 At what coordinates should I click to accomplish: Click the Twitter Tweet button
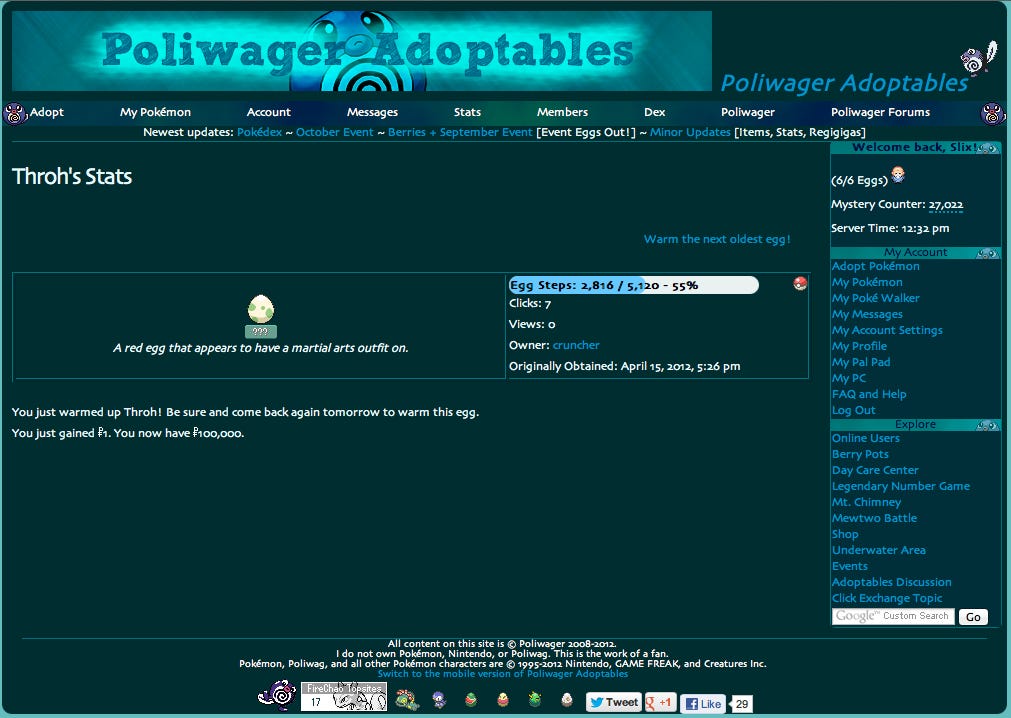[x=614, y=702]
